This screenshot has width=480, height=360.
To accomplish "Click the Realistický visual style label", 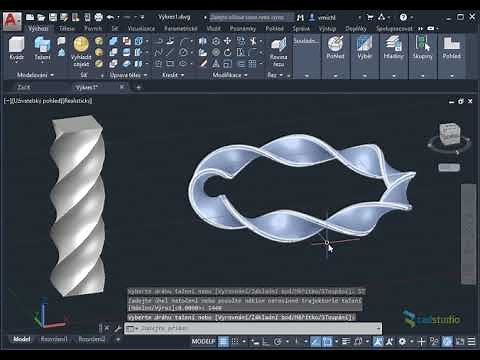I will tap(77, 100).
